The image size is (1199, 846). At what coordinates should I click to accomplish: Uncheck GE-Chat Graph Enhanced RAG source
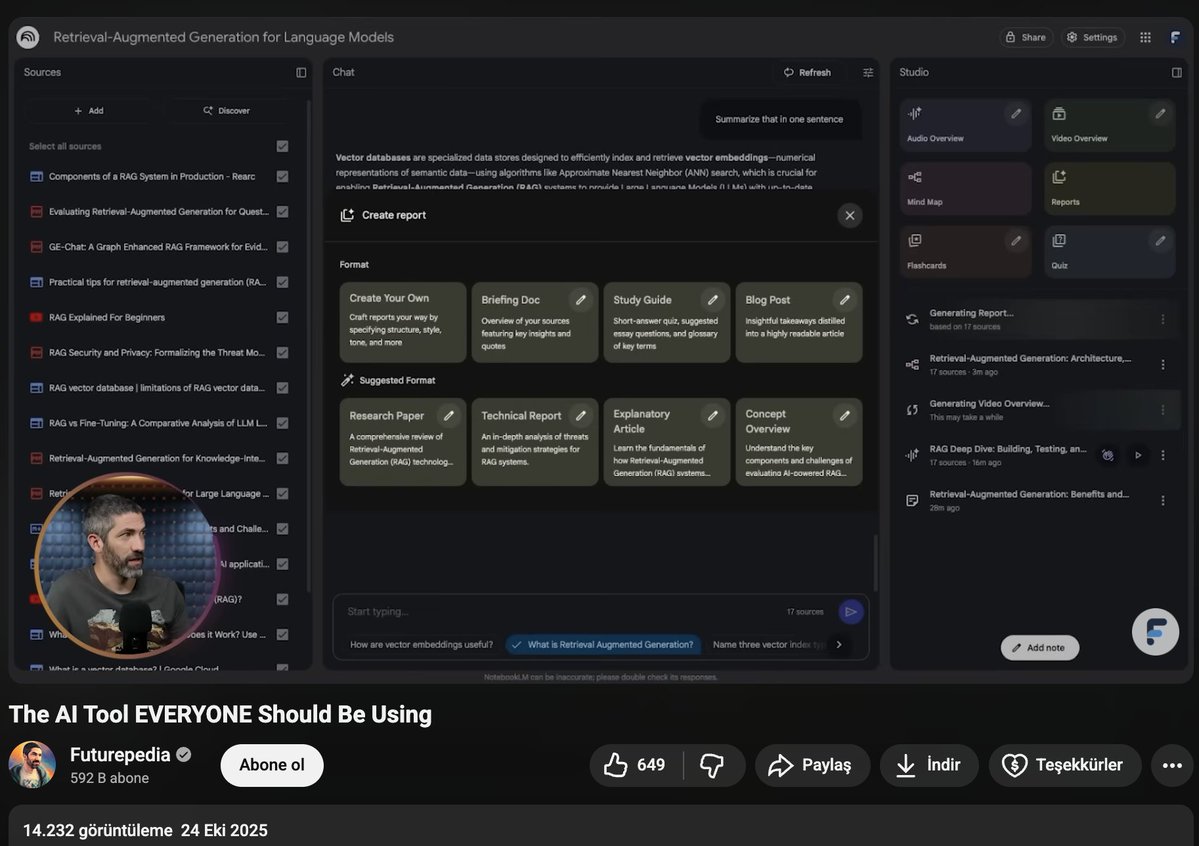(282, 247)
